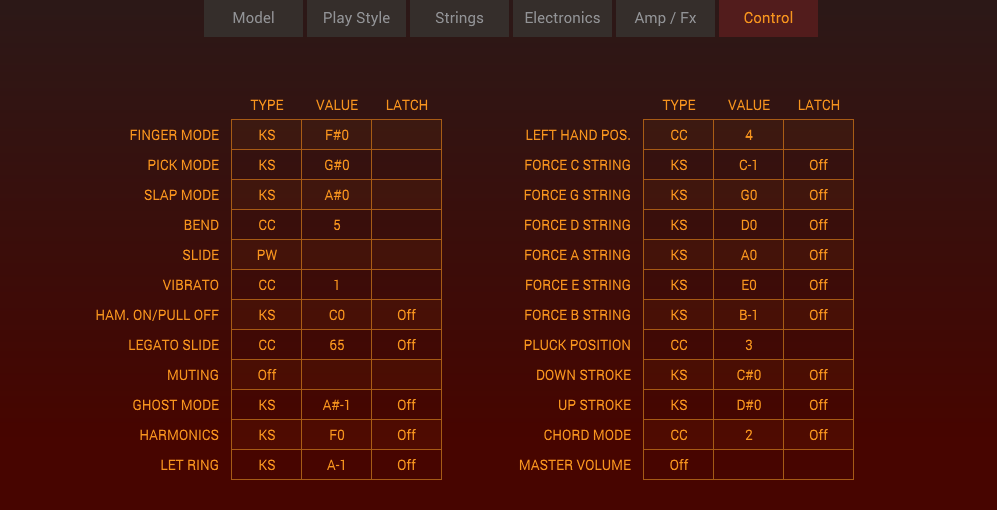This screenshot has width=997, height=510.
Task: Open Finger Mode type dropdown
Action: coord(267,135)
